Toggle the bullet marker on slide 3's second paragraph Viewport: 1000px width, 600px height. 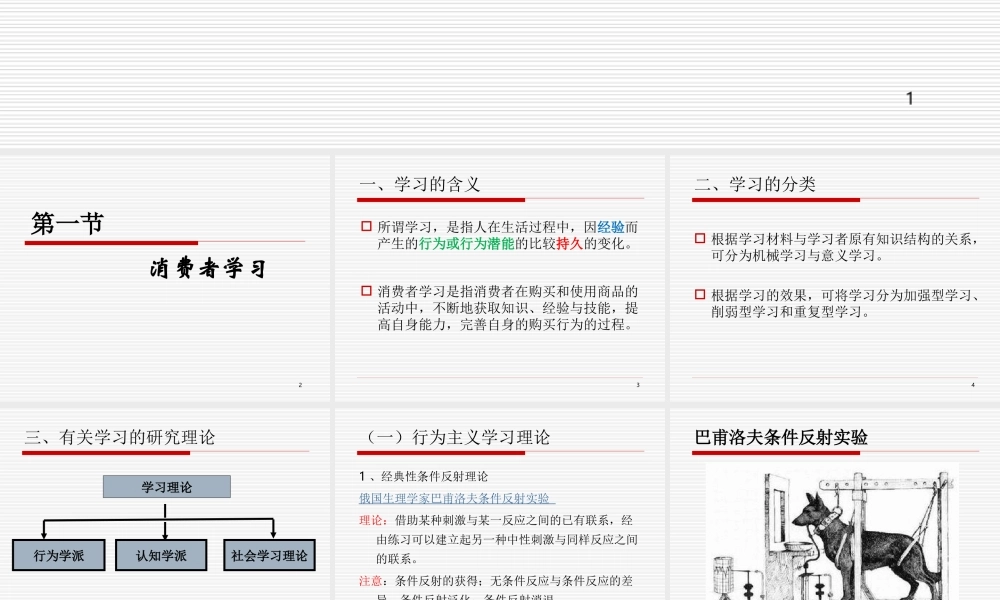pyautogui.click(x=365, y=291)
